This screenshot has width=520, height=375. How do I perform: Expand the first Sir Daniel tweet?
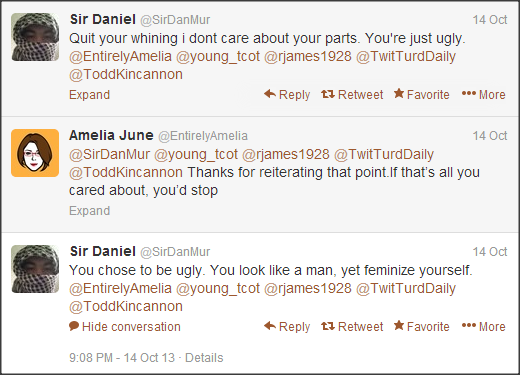click(x=89, y=95)
